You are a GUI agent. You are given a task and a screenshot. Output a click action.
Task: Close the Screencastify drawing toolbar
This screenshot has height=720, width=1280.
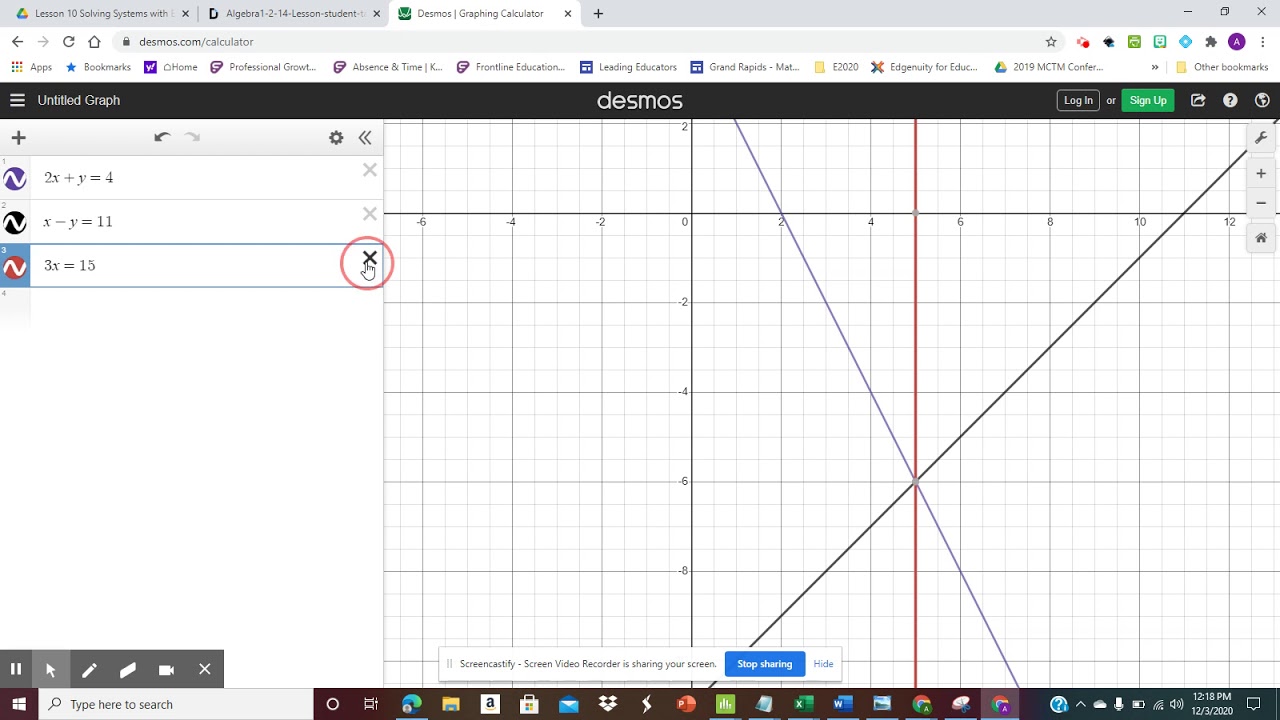(x=204, y=669)
